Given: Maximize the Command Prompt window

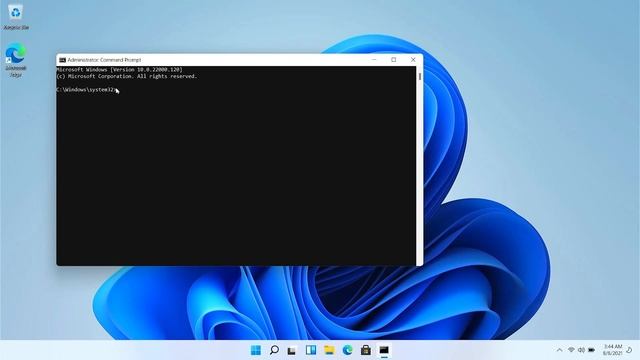Looking at the screenshot, I should coord(393,60).
